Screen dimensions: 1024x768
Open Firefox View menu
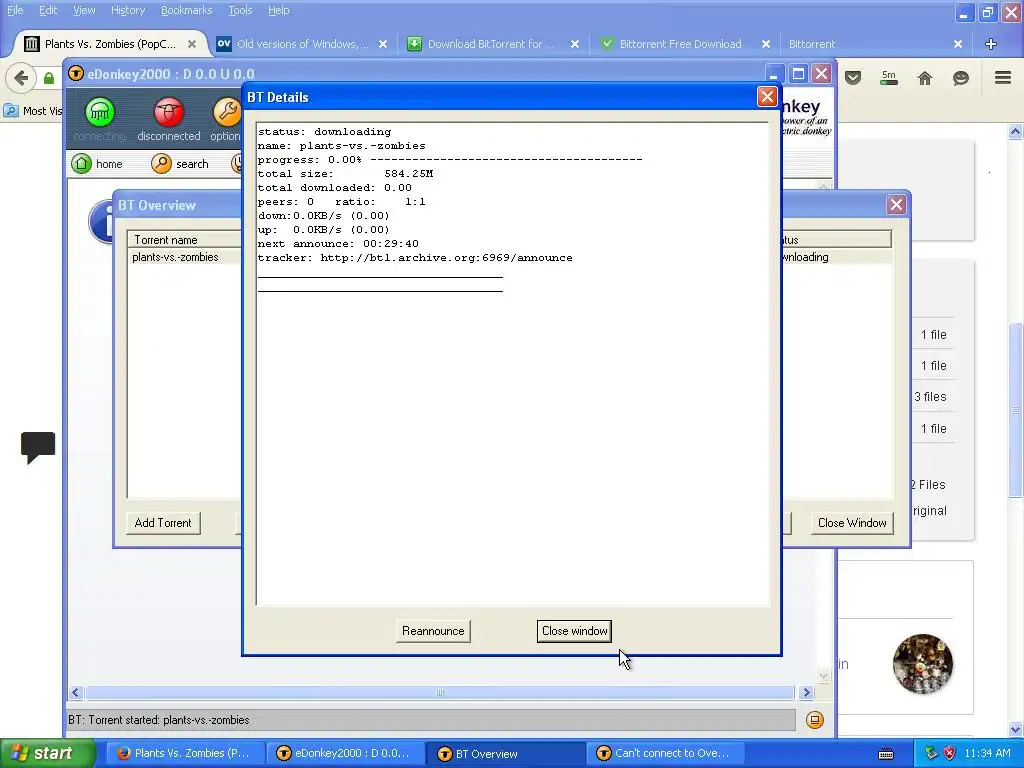pyautogui.click(x=84, y=10)
